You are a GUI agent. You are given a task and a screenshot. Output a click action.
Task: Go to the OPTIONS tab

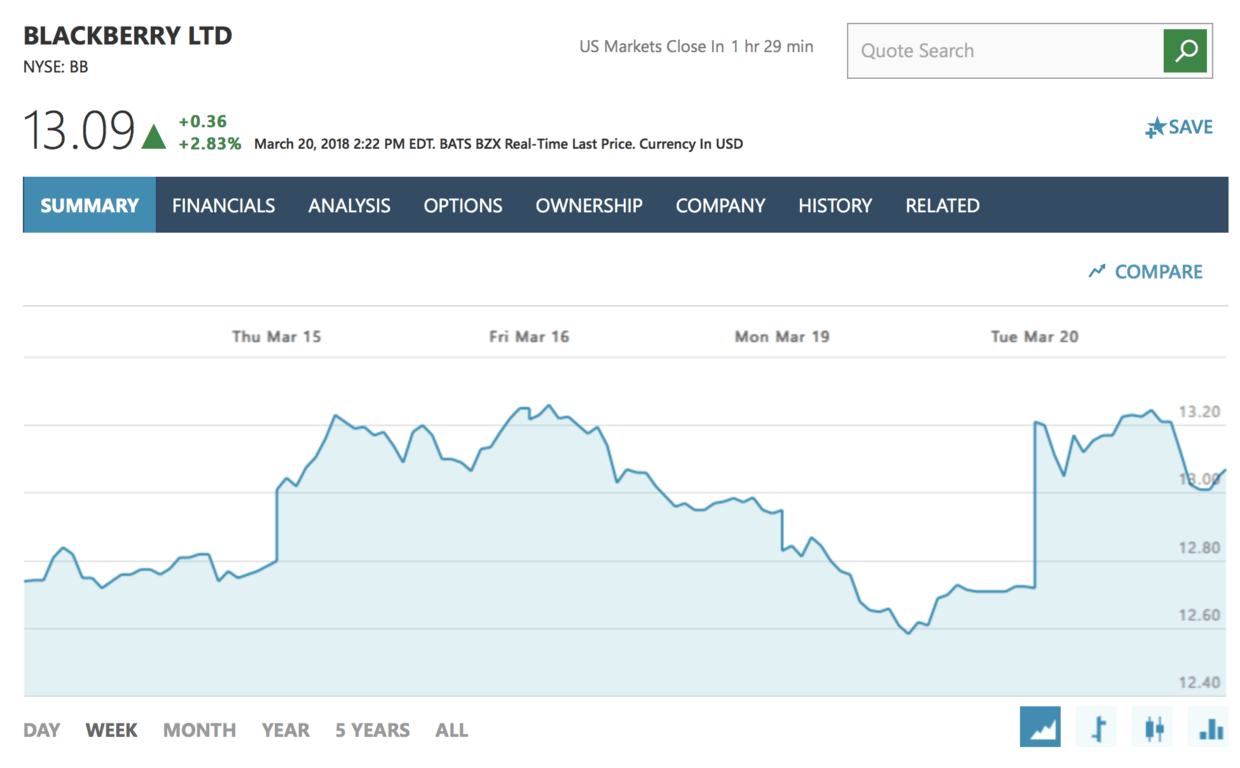(463, 205)
